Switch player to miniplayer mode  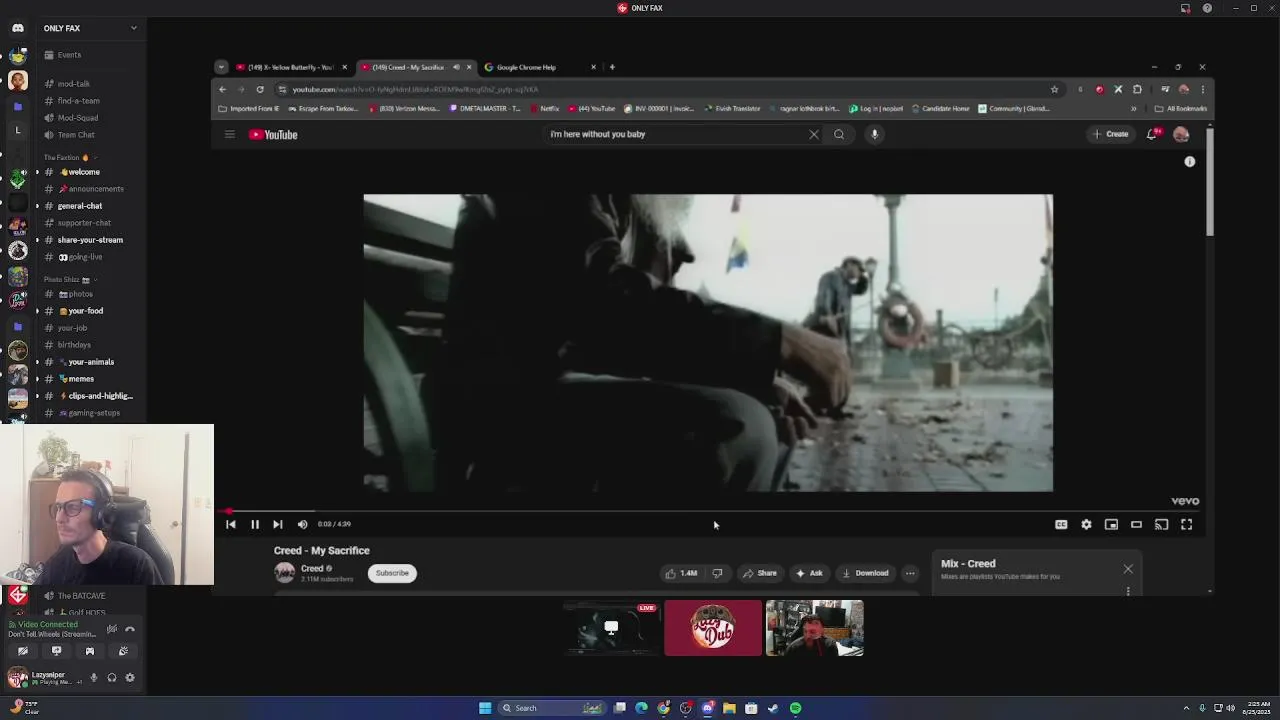click(1111, 524)
